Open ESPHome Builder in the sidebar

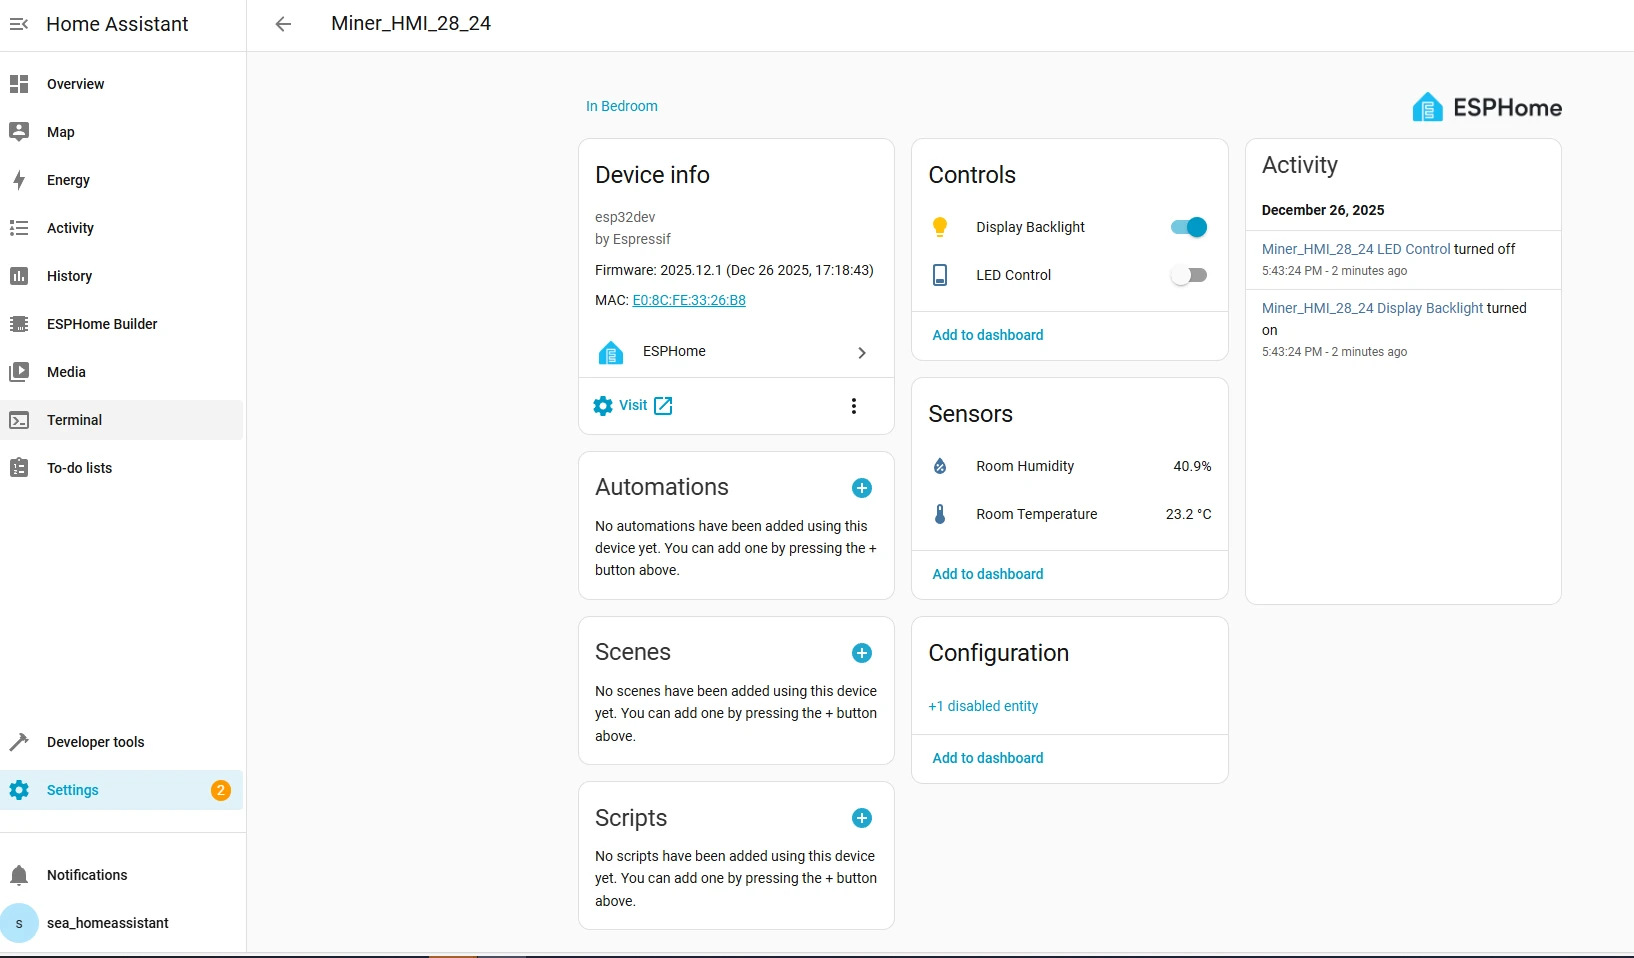click(x=102, y=324)
